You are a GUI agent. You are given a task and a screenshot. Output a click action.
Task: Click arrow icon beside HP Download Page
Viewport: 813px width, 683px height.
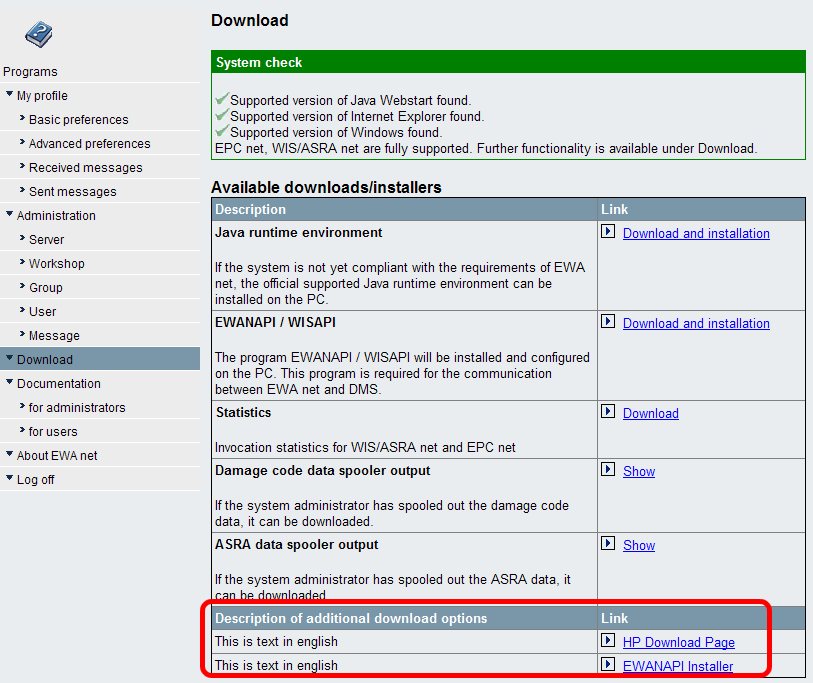(607, 641)
